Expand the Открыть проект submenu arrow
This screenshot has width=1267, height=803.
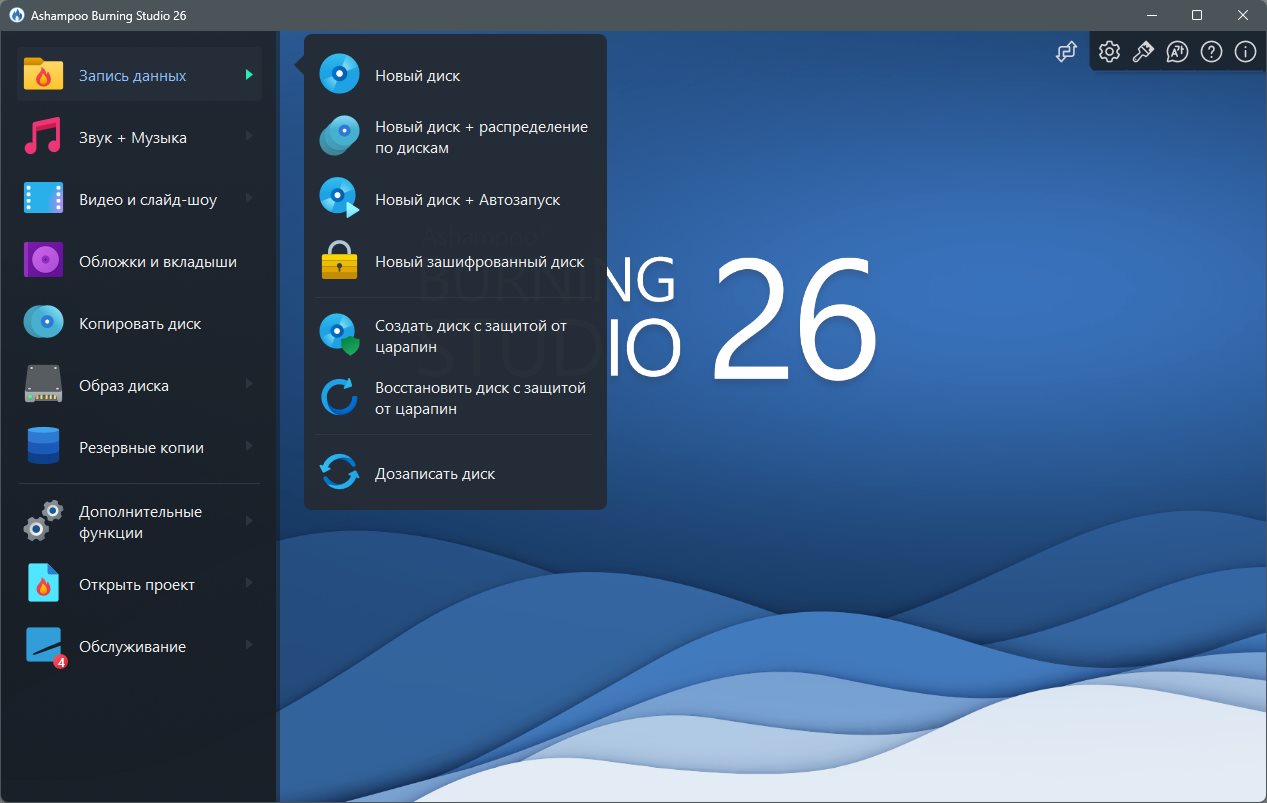[x=249, y=584]
